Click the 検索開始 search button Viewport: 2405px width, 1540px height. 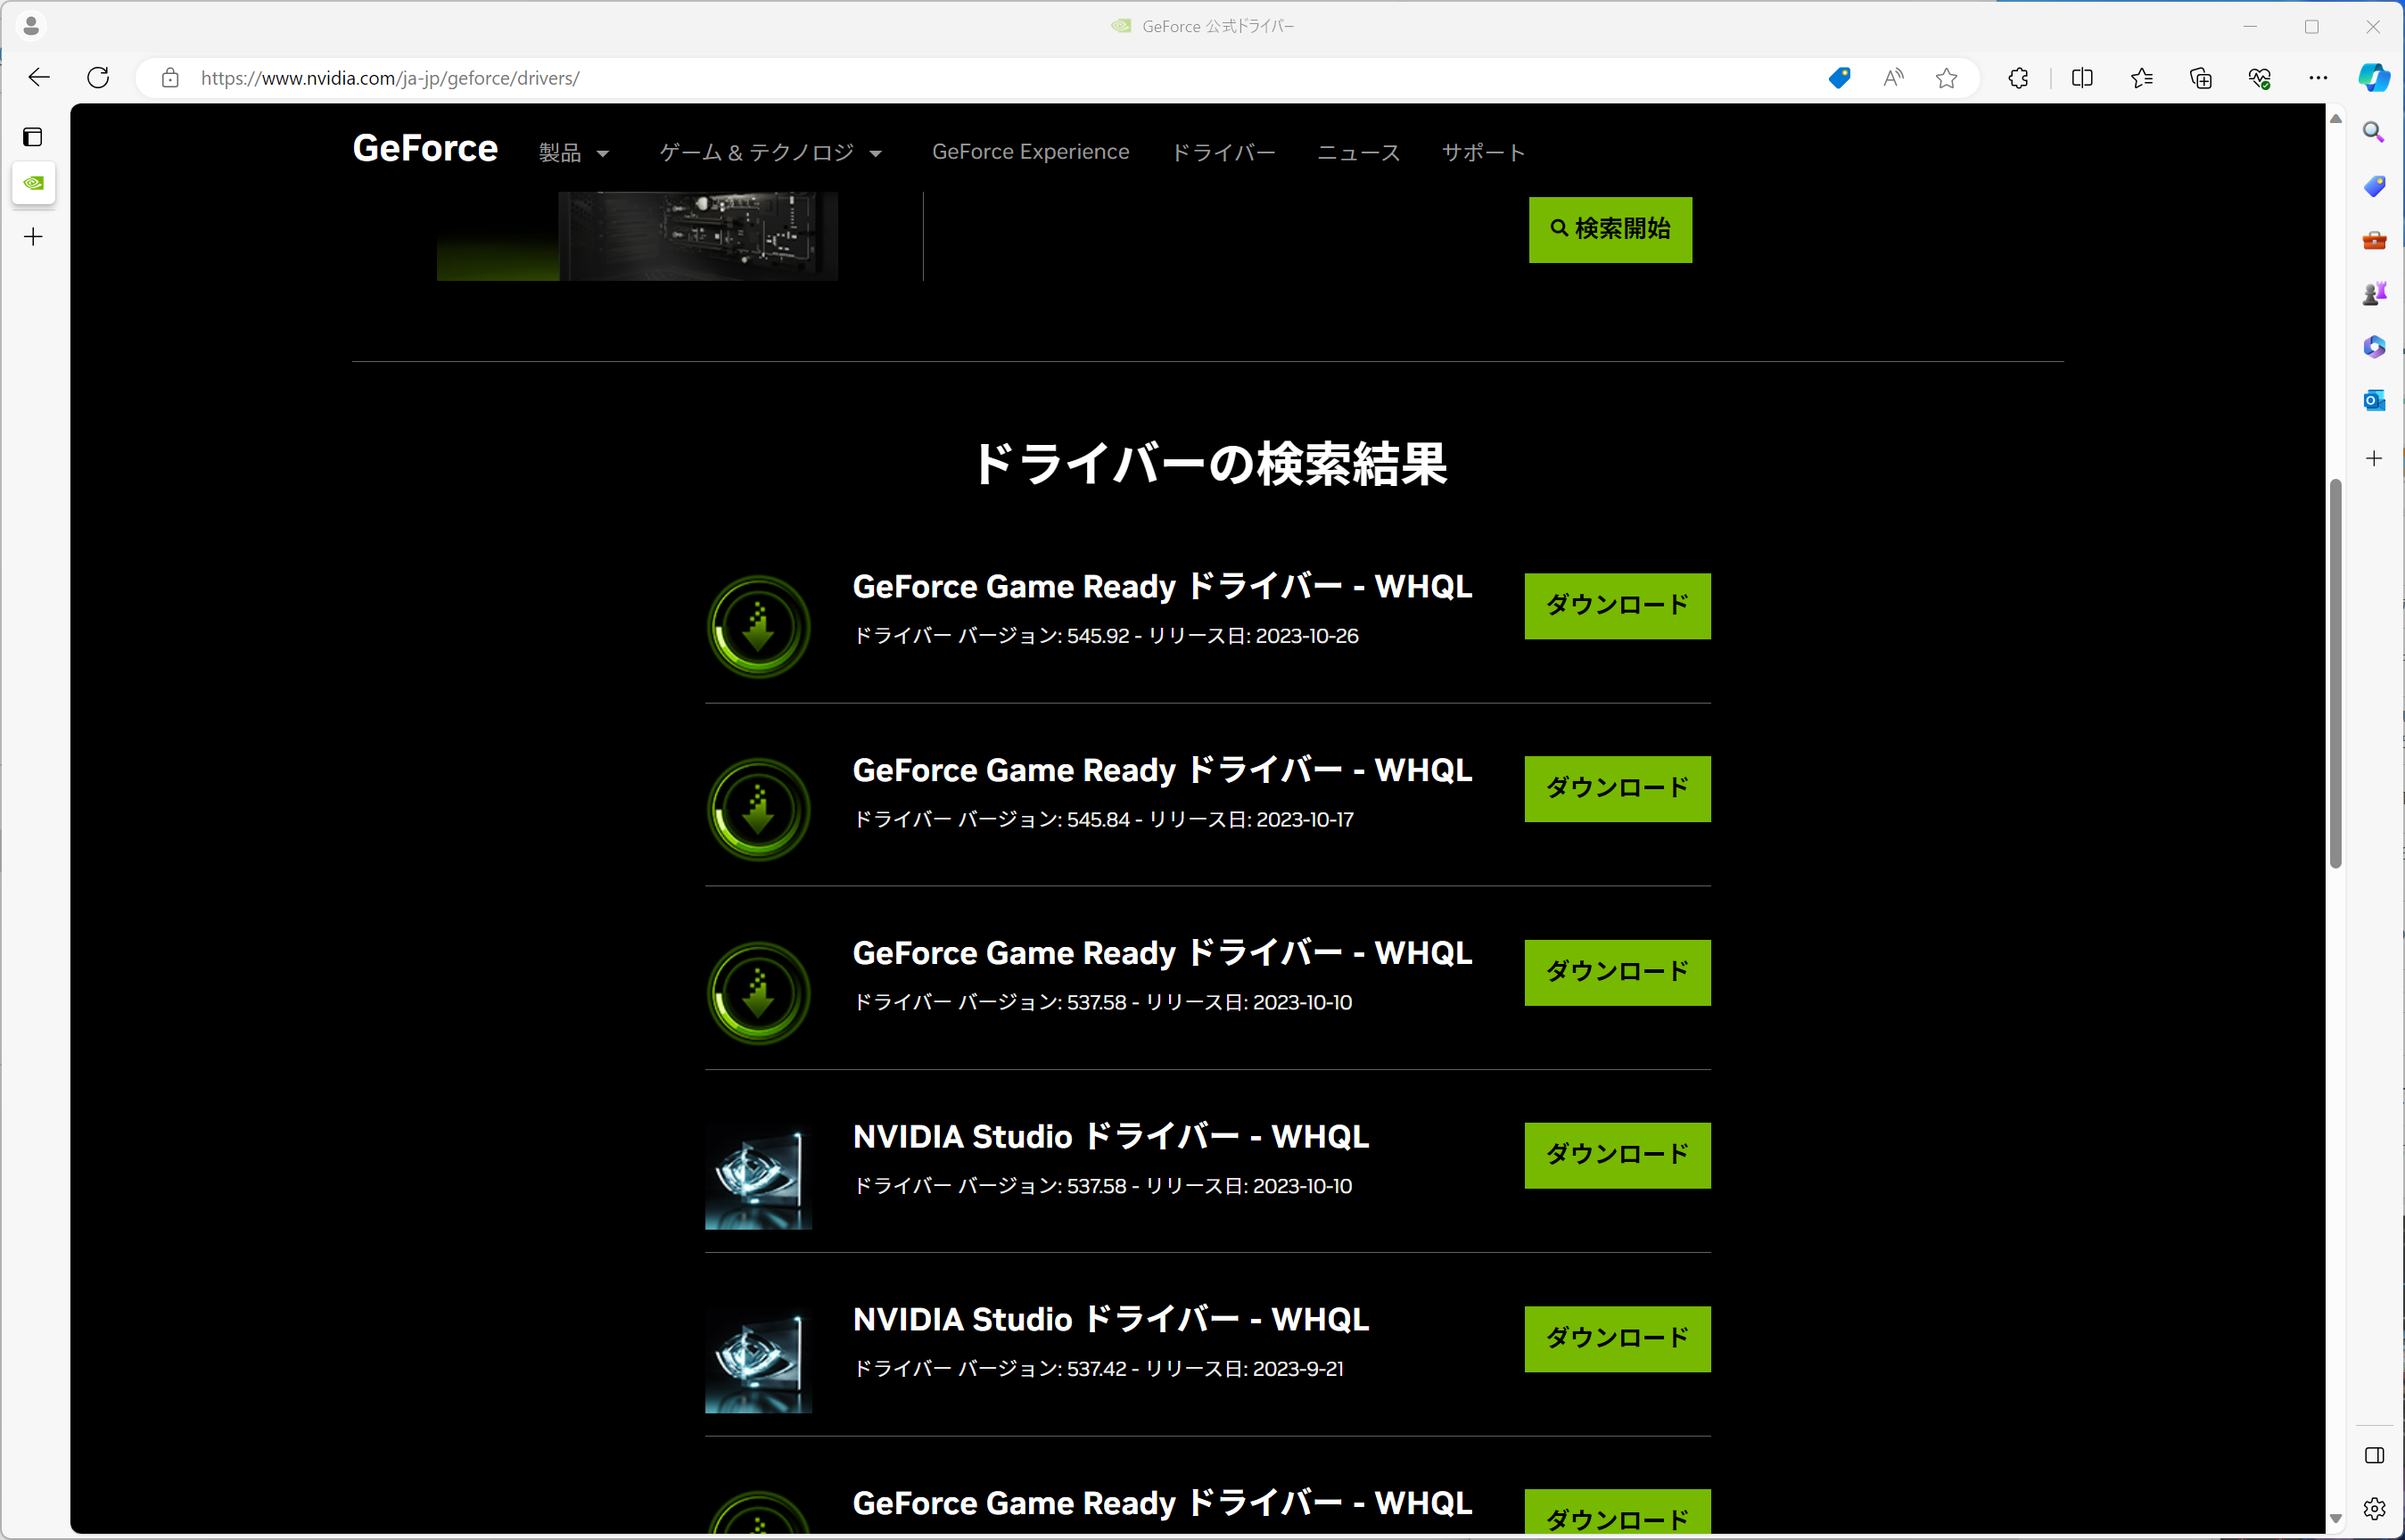1610,229
